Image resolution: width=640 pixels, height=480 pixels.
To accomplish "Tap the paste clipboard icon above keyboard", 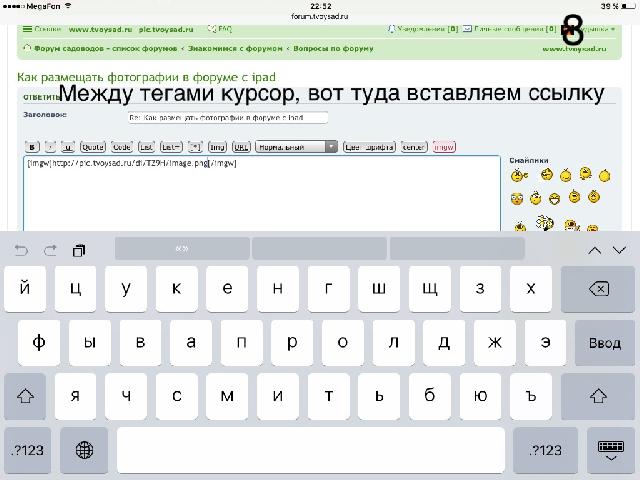I will pyautogui.click(x=79, y=250).
